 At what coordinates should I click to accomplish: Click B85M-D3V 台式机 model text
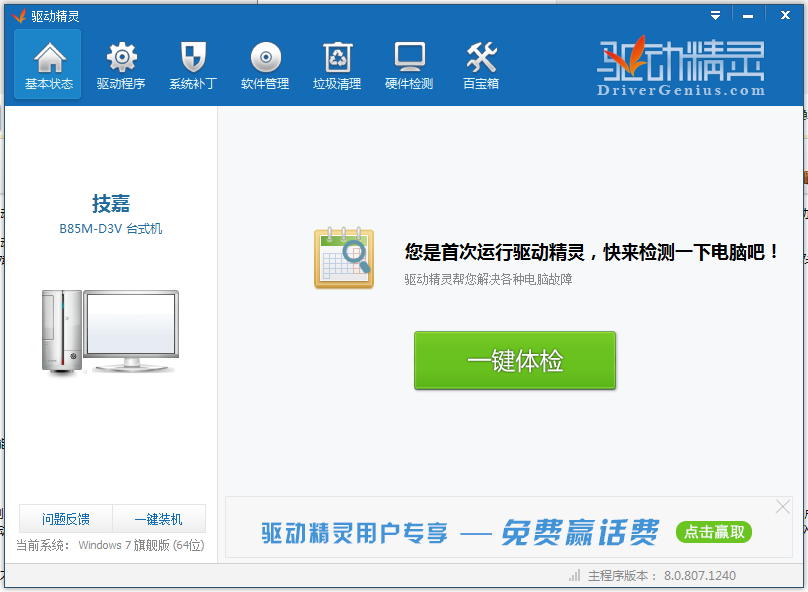pyautogui.click(x=111, y=228)
